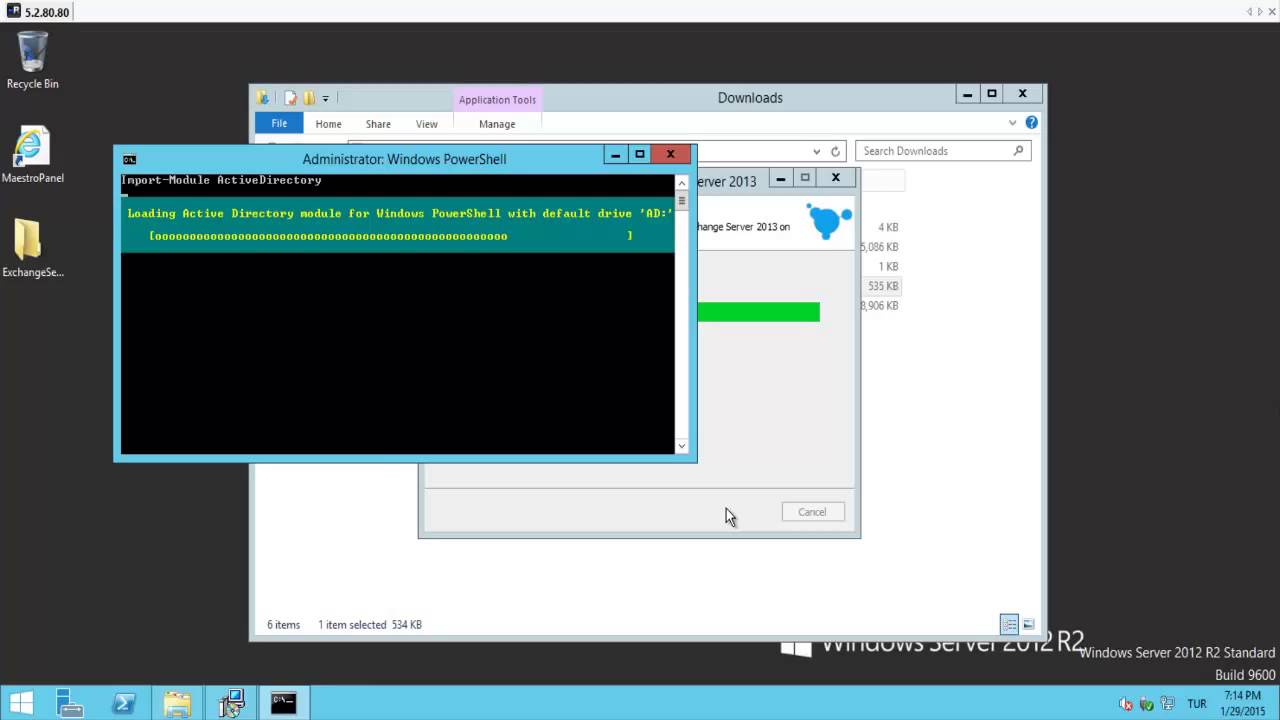1280x720 pixels.
Task: Select the file row sized 4 KB
Action: [x=888, y=227]
